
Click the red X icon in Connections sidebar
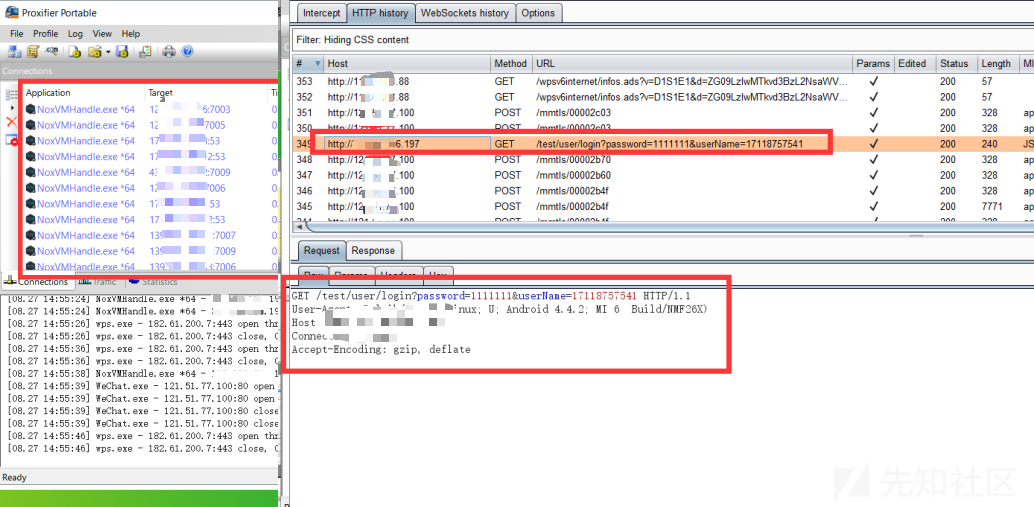tap(12, 122)
